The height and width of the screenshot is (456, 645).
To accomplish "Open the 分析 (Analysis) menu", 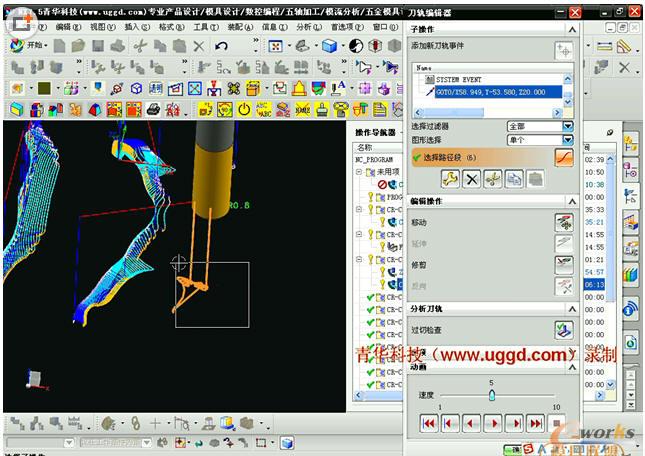I will pyautogui.click(x=307, y=27).
